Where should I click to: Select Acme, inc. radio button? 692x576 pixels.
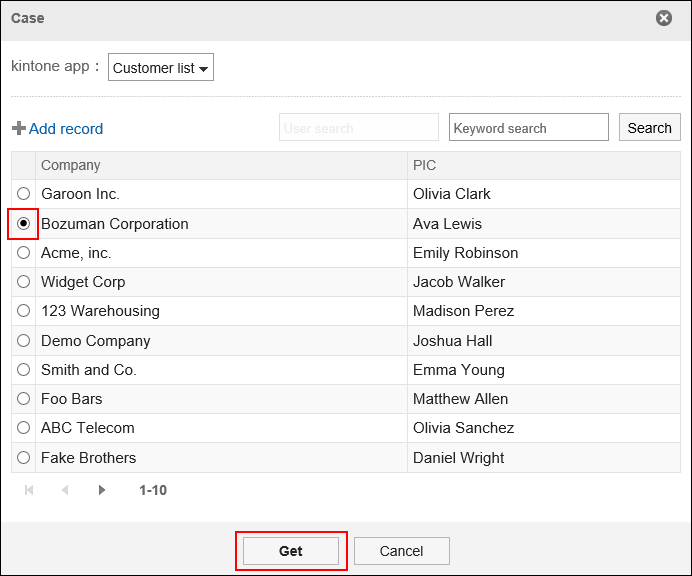[23, 253]
